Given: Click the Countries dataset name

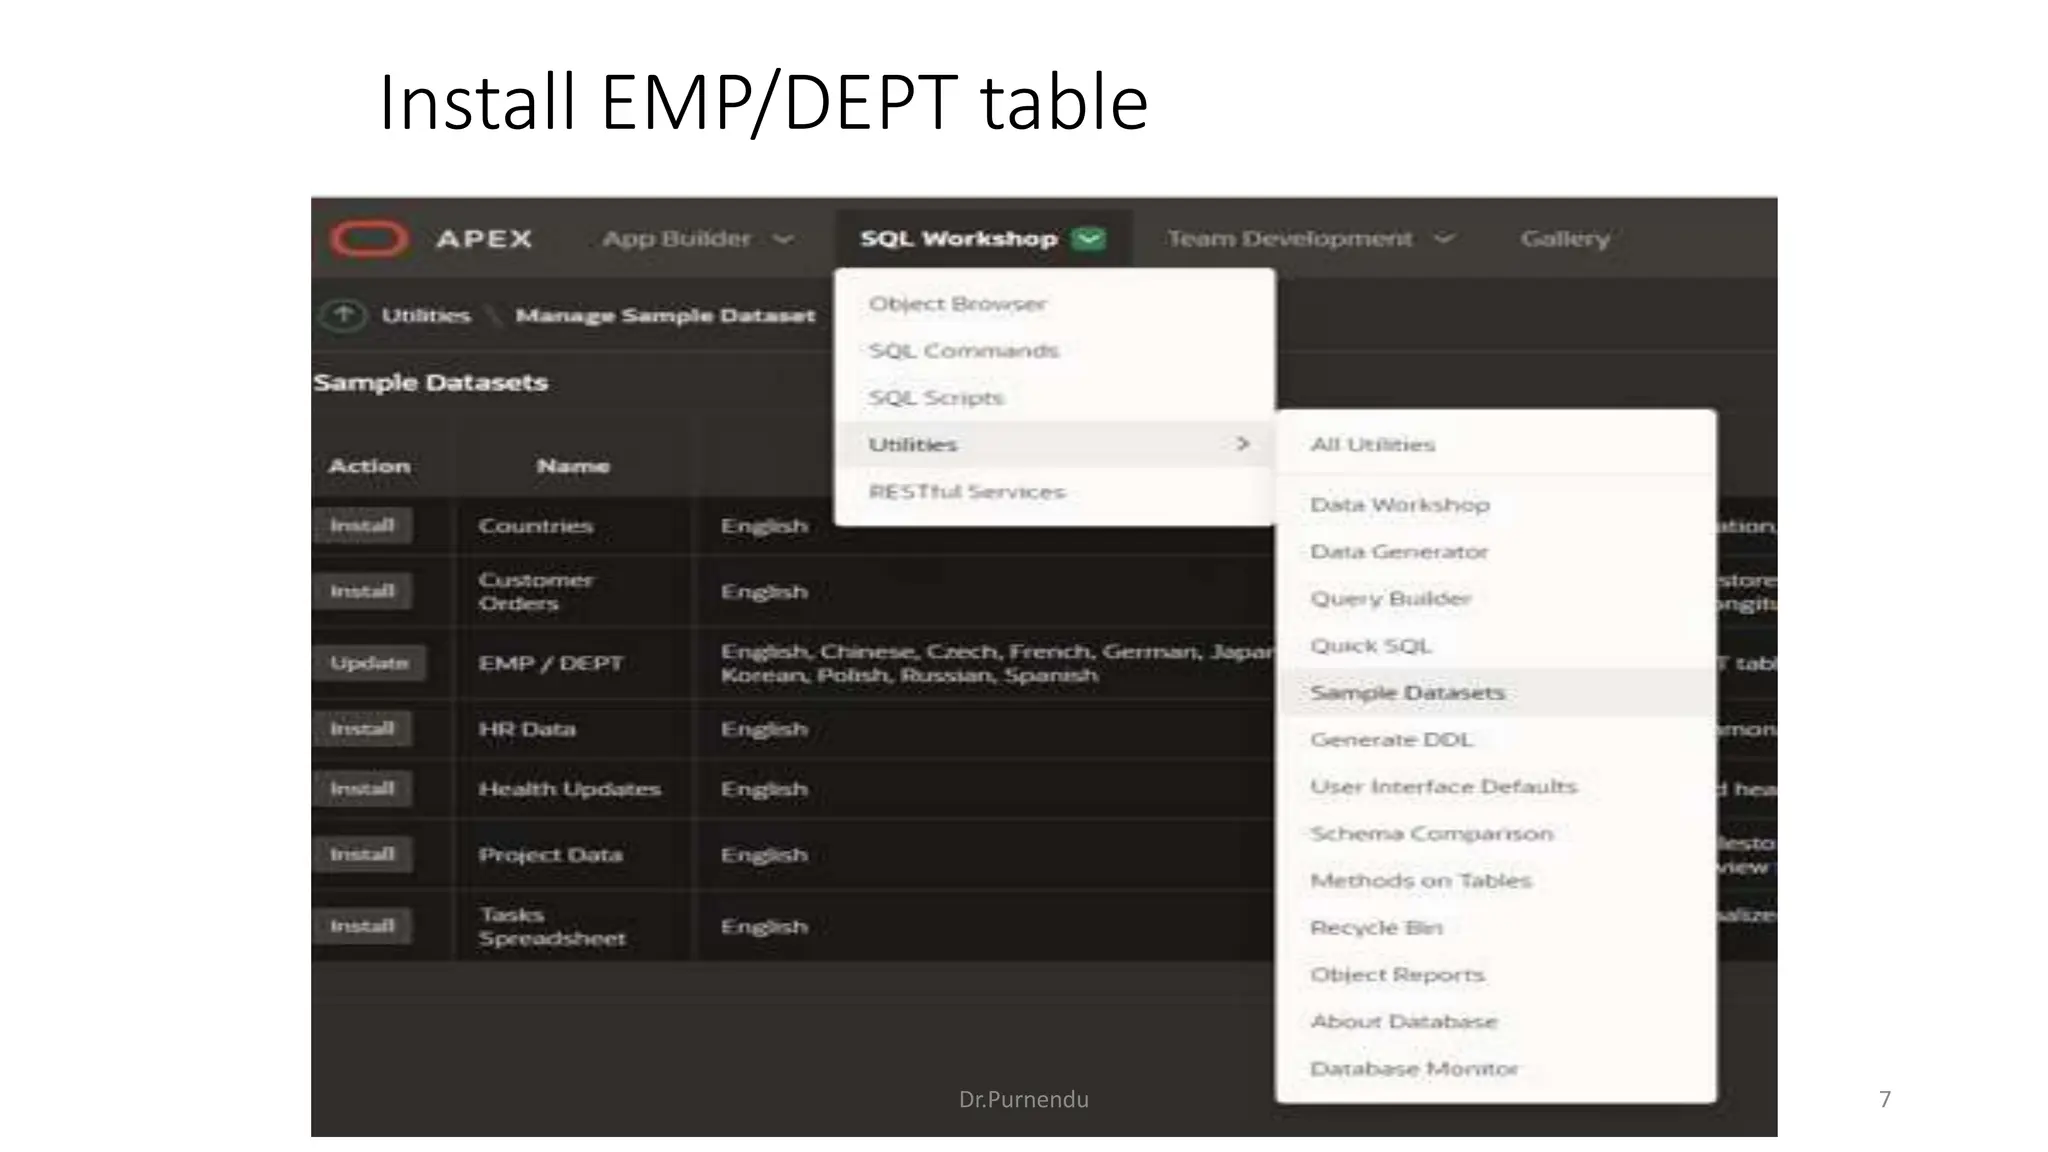Looking at the screenshot, I should click(x=535, y=525).
